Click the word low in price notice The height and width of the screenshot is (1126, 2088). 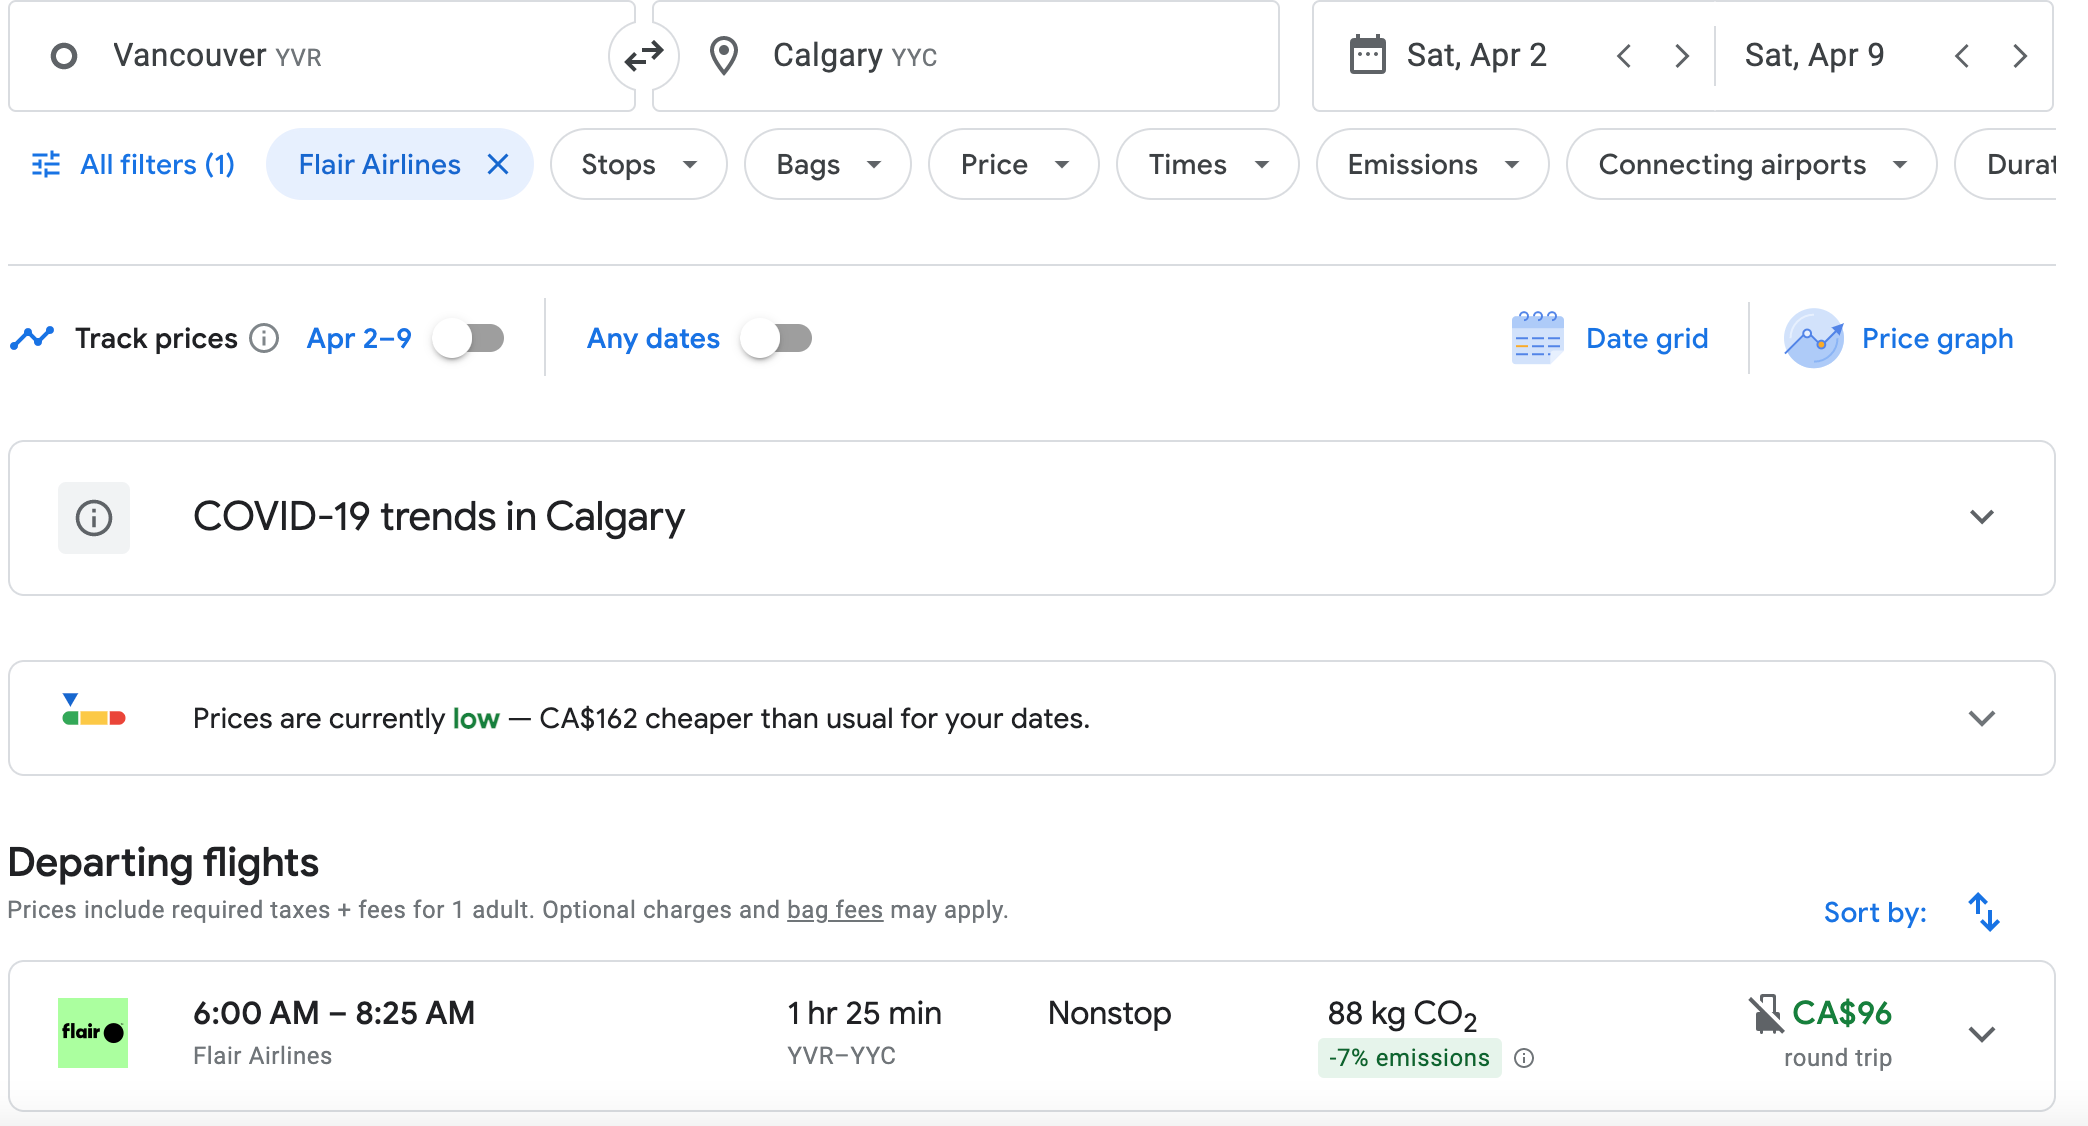[476, 718]
